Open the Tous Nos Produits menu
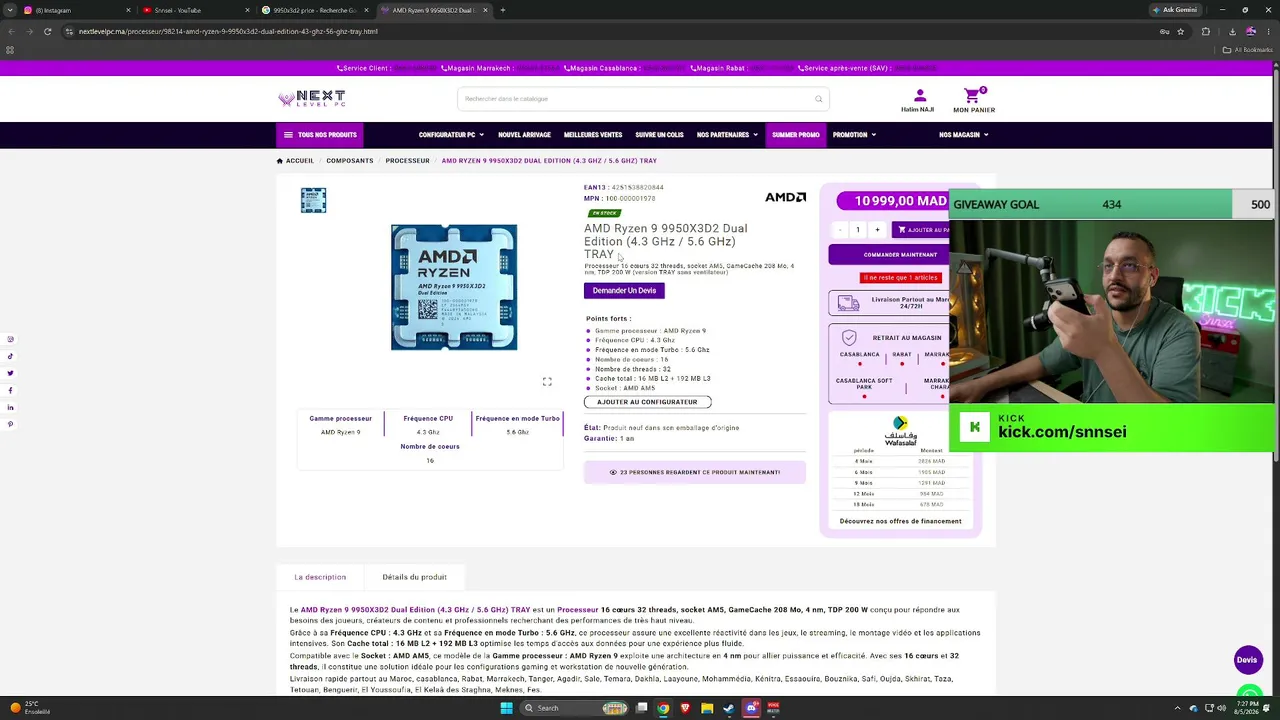1280x720 pixels. point(319,135)
